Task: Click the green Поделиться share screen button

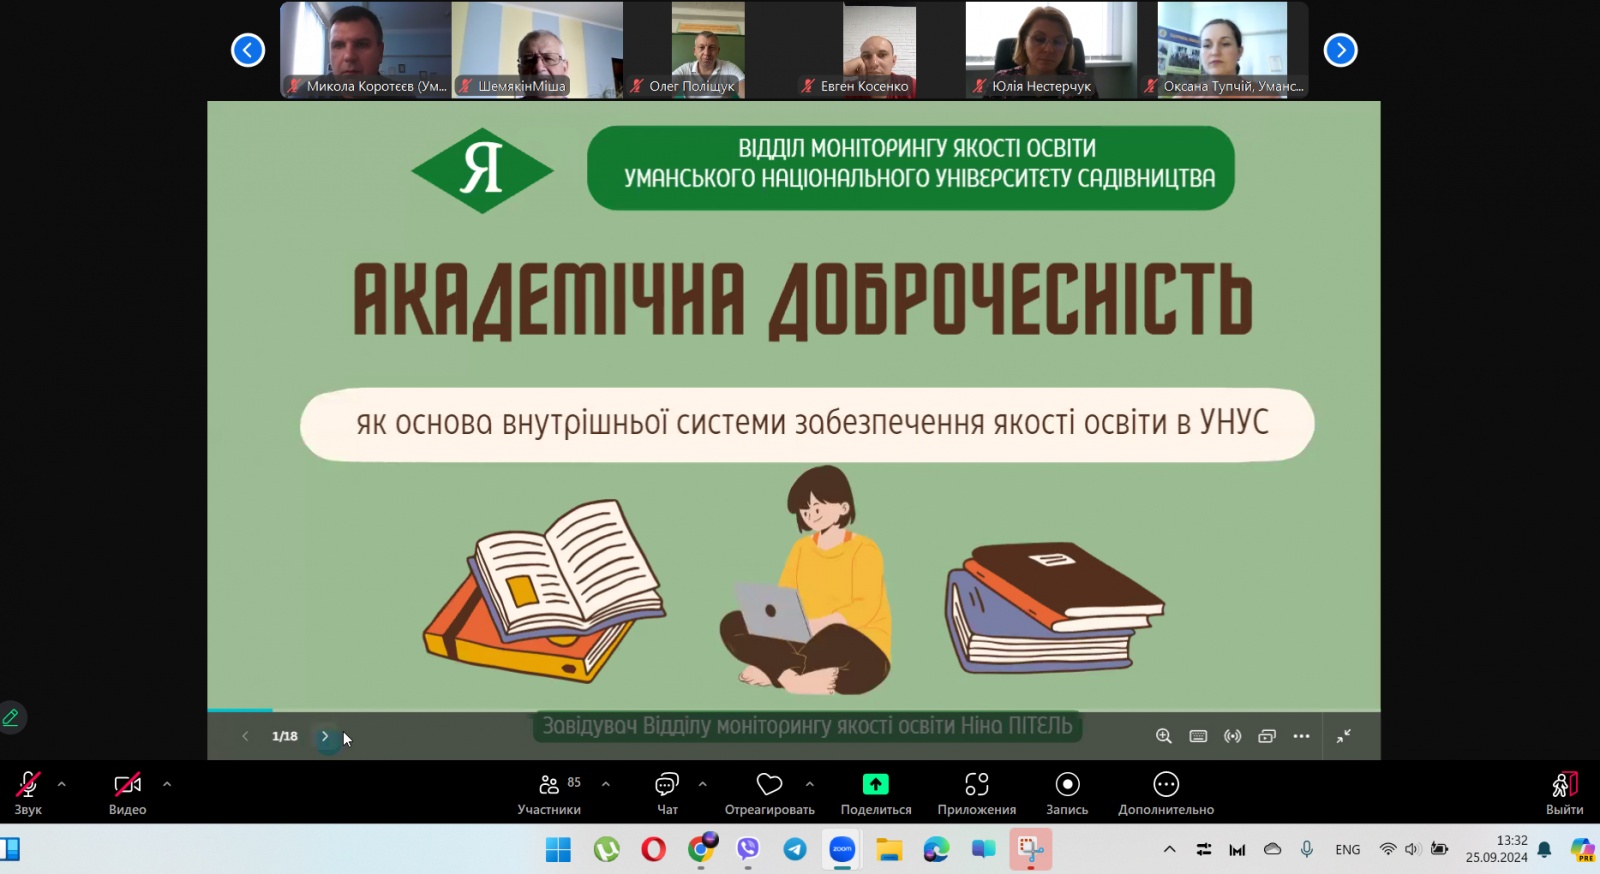Action: pos(876,793)
